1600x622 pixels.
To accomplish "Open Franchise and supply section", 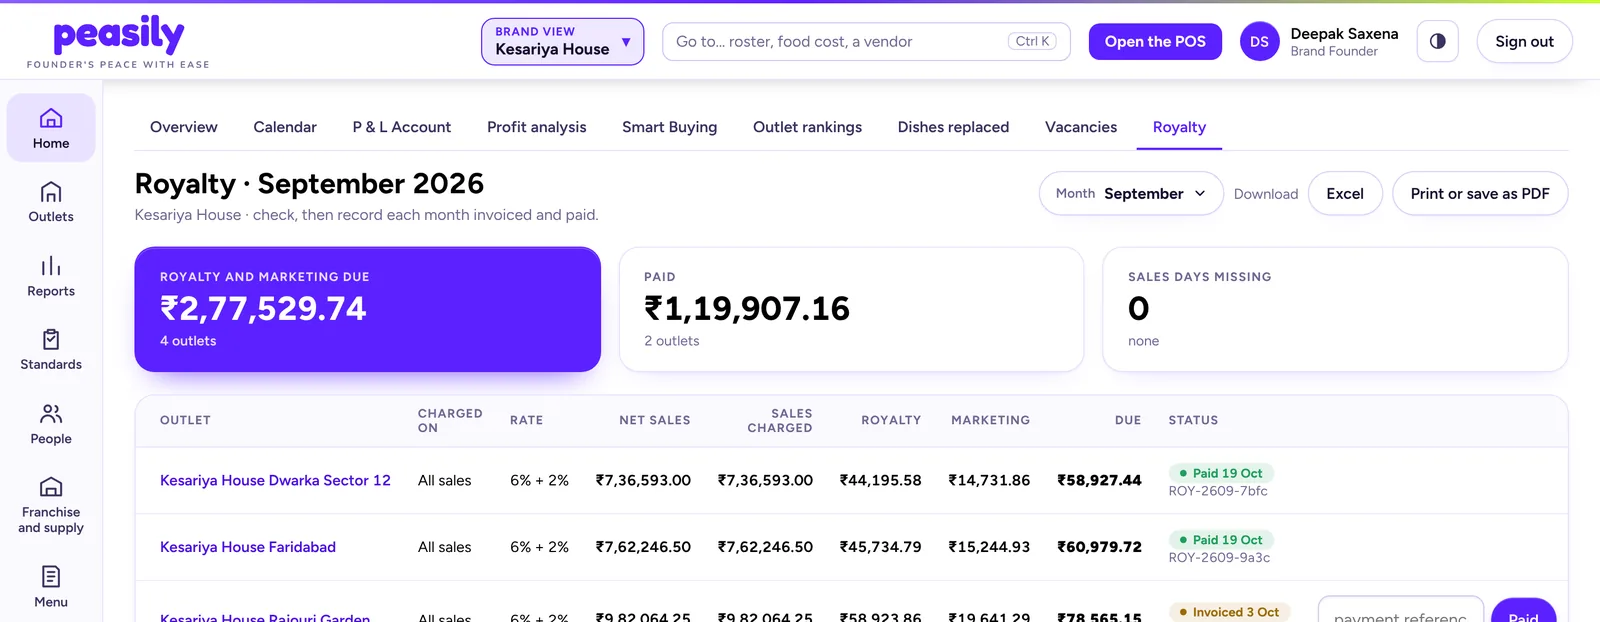I will point(51,505).
